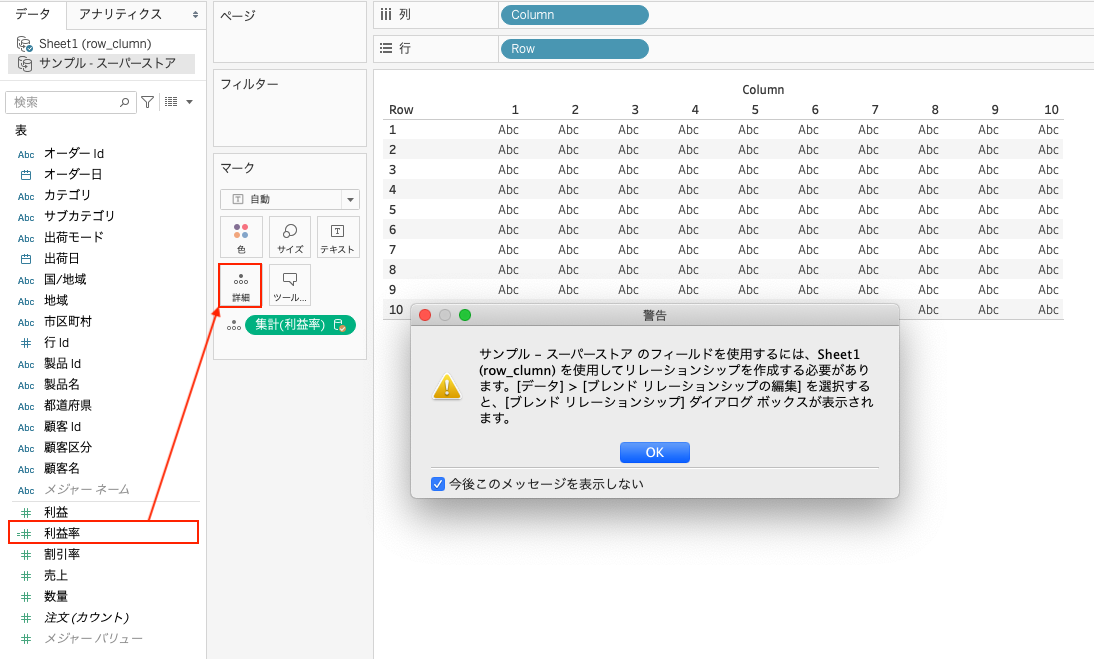Click the filter funnel icon beside search

click(x=148, y=102)
